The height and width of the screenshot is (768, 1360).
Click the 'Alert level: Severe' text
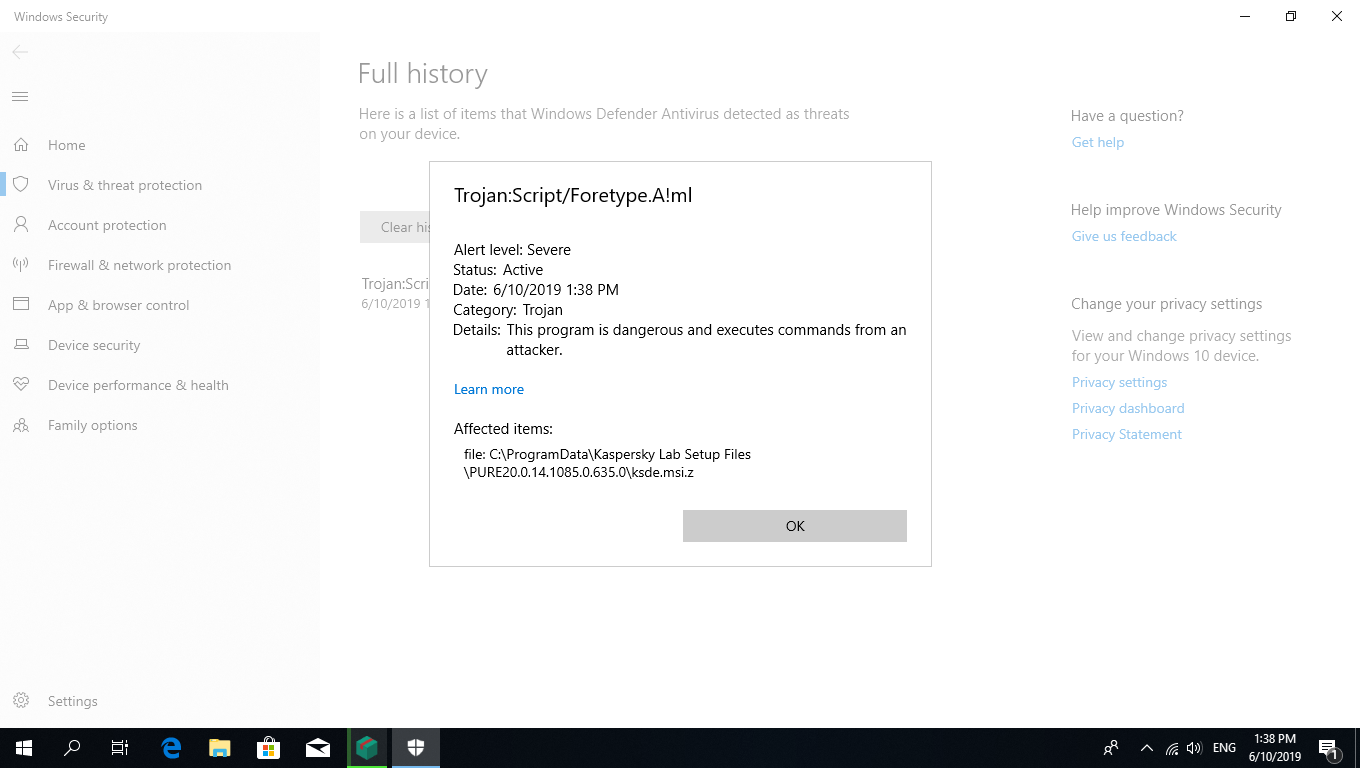click(512, 250)
